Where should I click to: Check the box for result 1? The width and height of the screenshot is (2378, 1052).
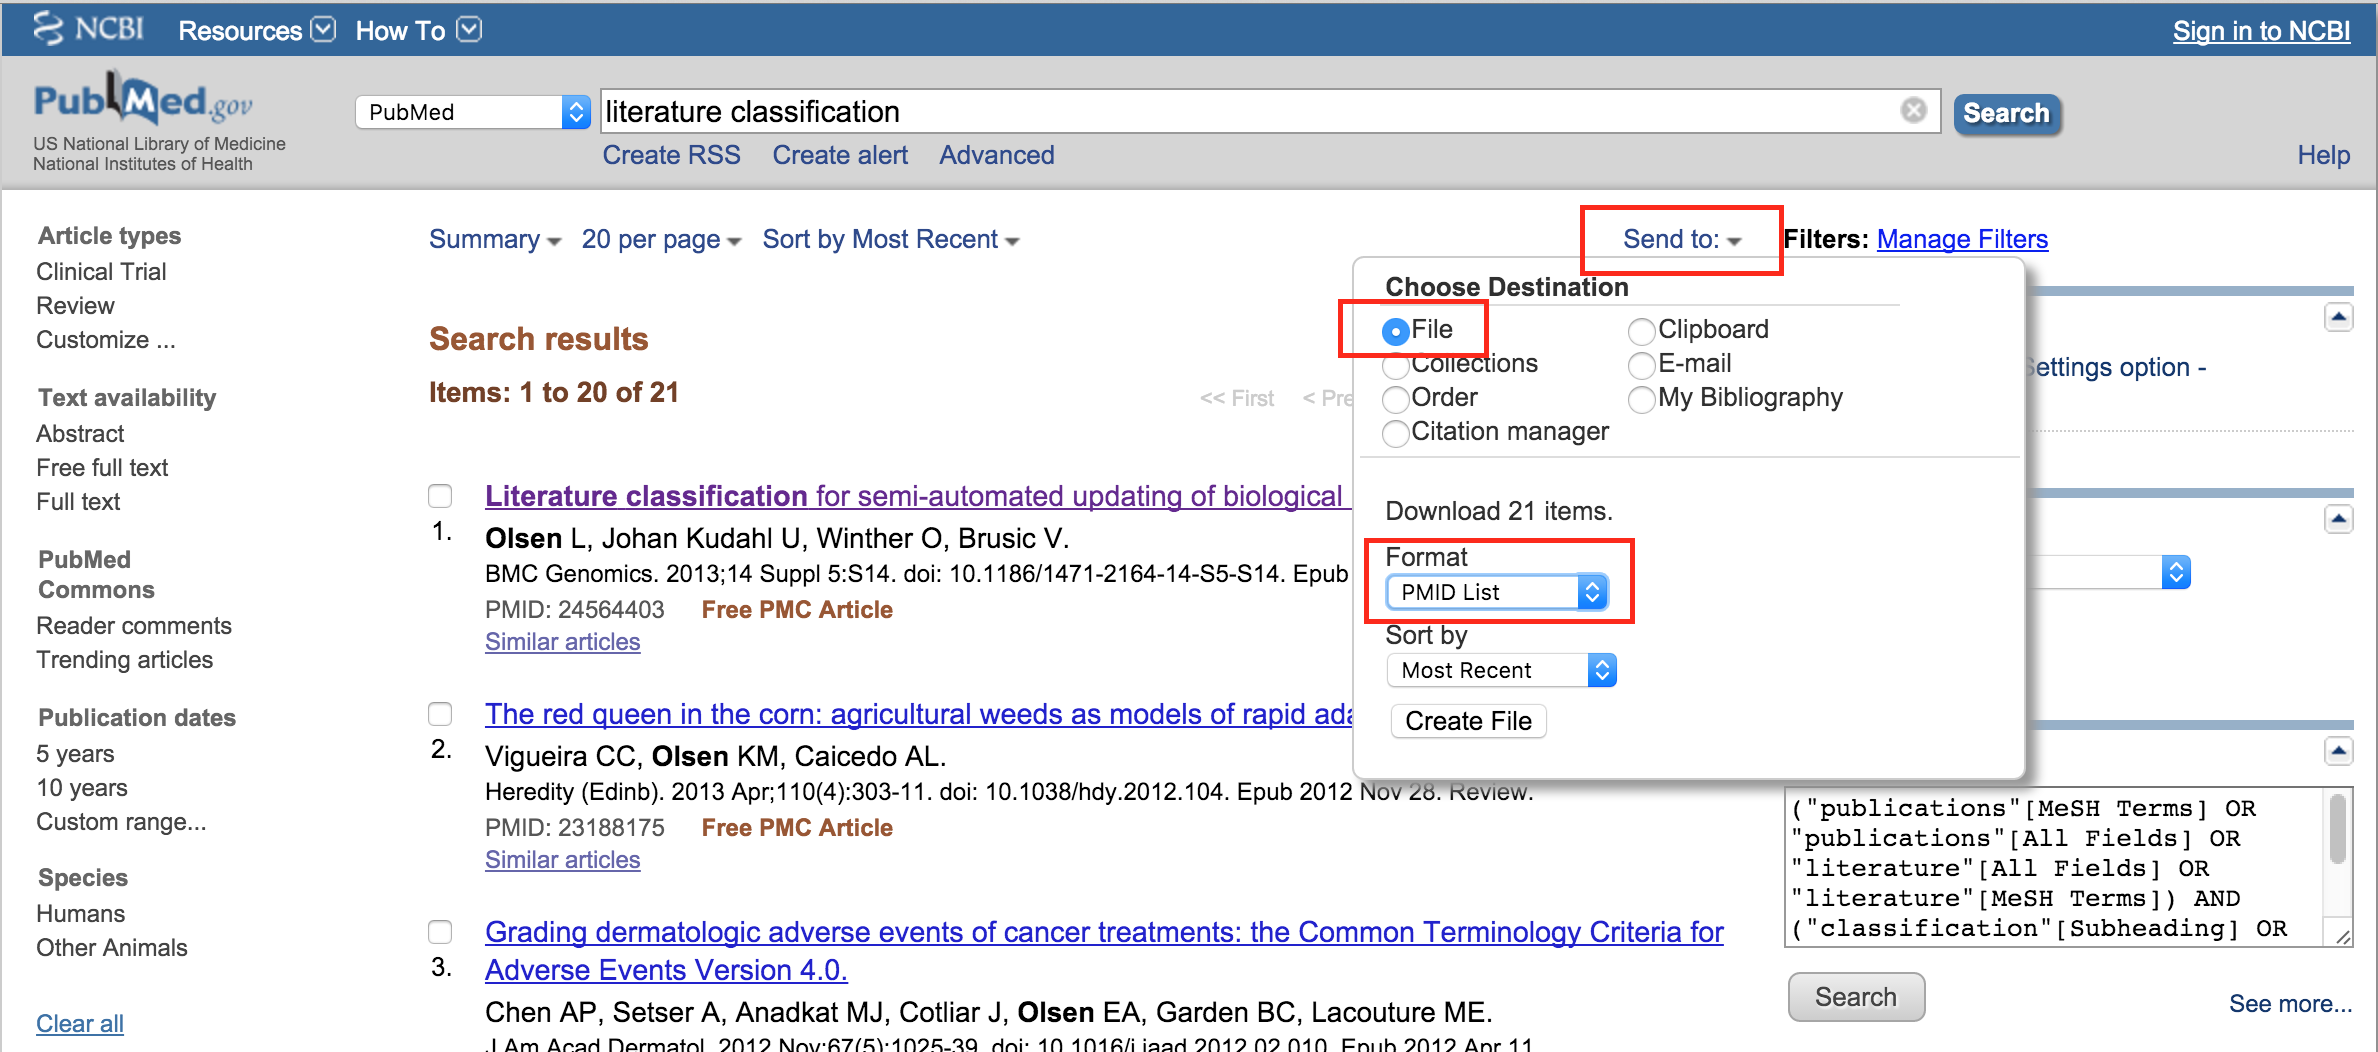point(440,496)
